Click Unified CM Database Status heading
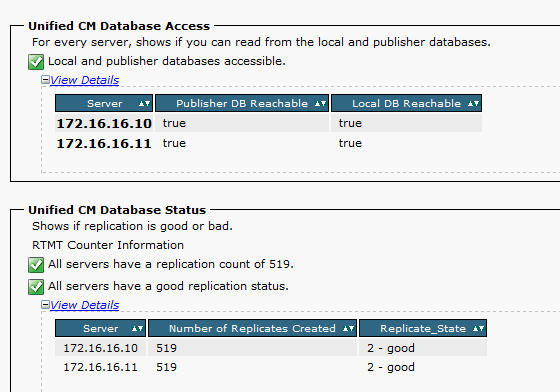The image size is (560, 392). 117,210
